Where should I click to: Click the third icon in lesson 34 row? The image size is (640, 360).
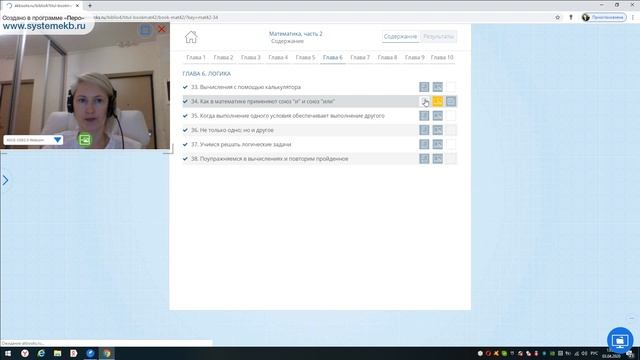click(451, 101)
